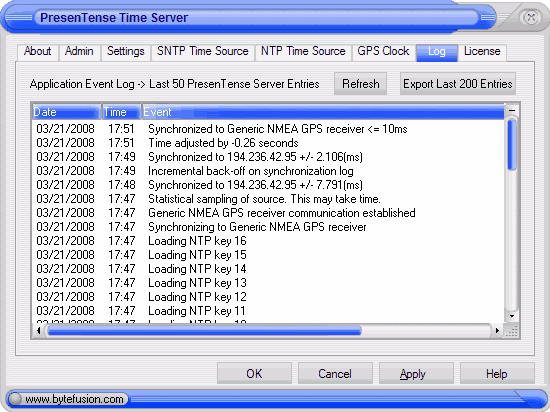Screen dimensions: 550x412
Task: Select the Log tab
Action: point(437,53)
